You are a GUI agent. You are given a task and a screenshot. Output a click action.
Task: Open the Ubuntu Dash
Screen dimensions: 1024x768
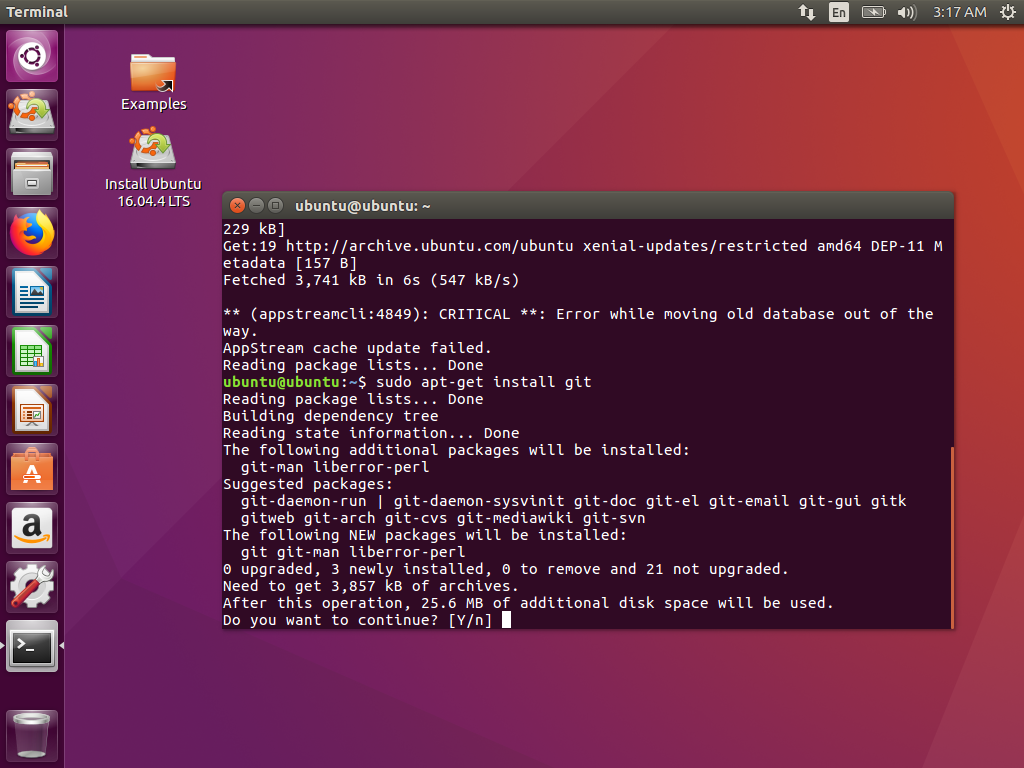[x=31, y=55]
